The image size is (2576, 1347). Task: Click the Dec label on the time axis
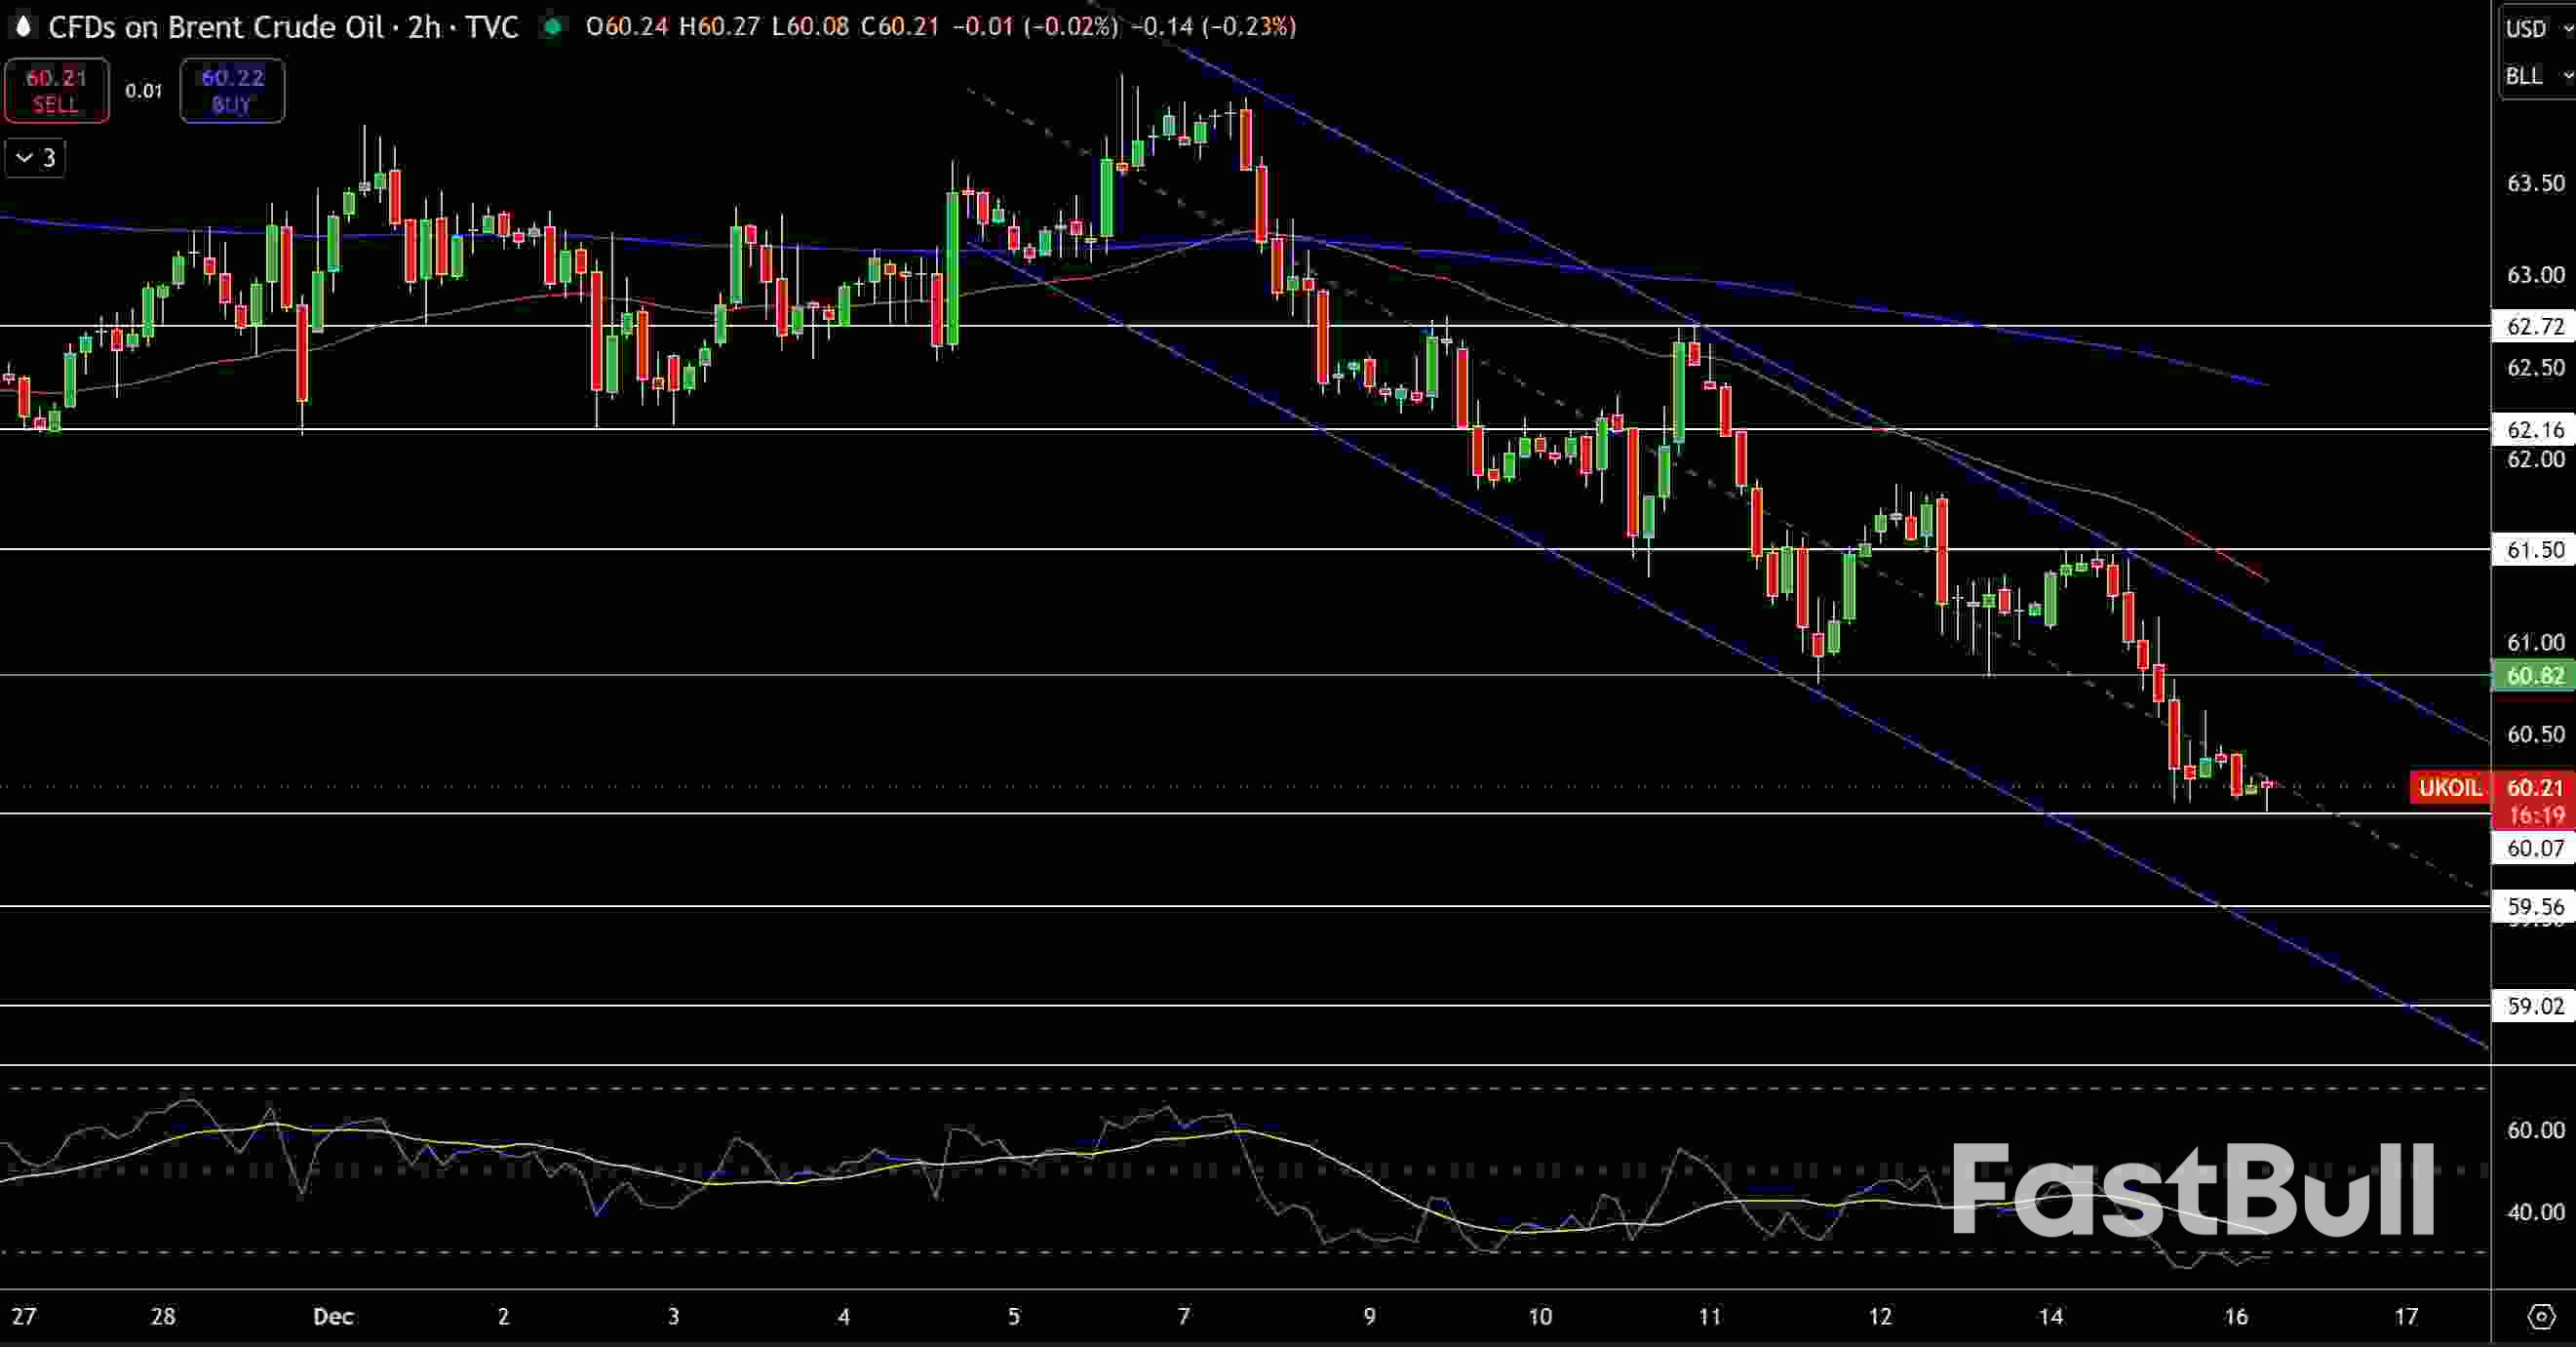click(x=333, y=1318)
